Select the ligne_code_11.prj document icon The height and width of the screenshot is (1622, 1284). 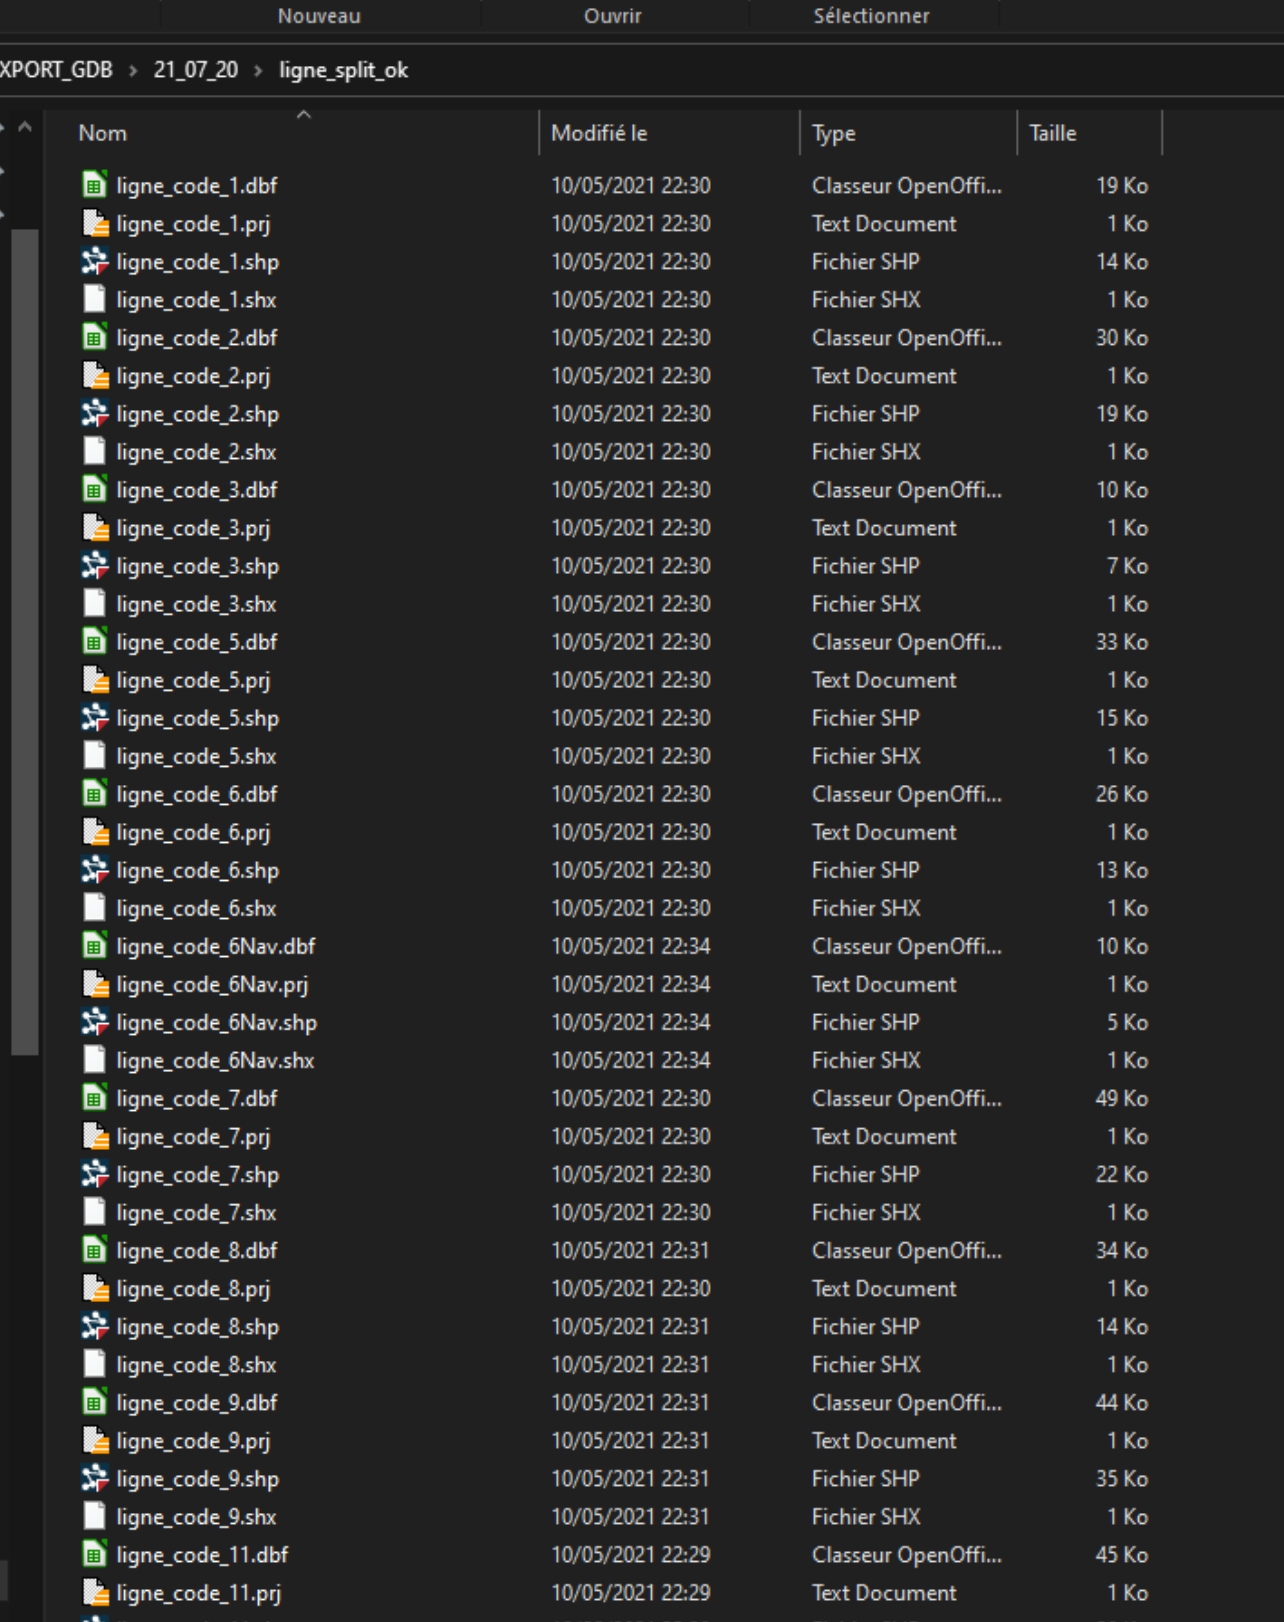click(94, 1592)
